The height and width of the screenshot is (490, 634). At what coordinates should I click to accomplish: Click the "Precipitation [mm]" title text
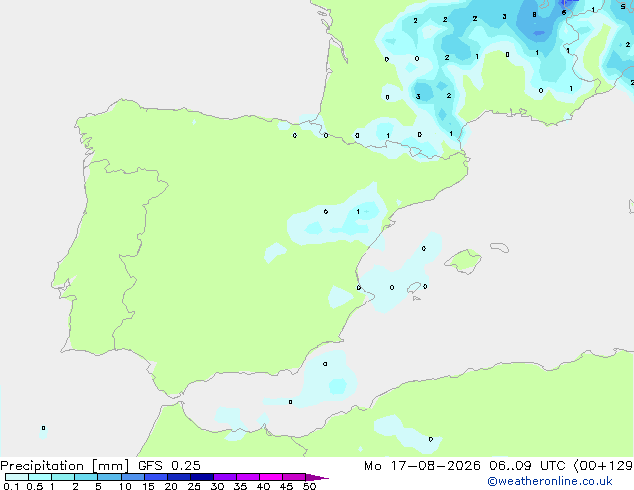point(65,466)
